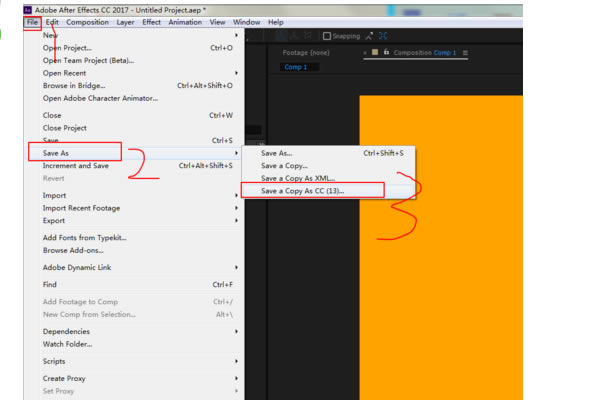Image resolution: width=600 pixels, height=400 pixels.
Task: Expand the Import Recent Footage submenu
Action: (236, 208)
